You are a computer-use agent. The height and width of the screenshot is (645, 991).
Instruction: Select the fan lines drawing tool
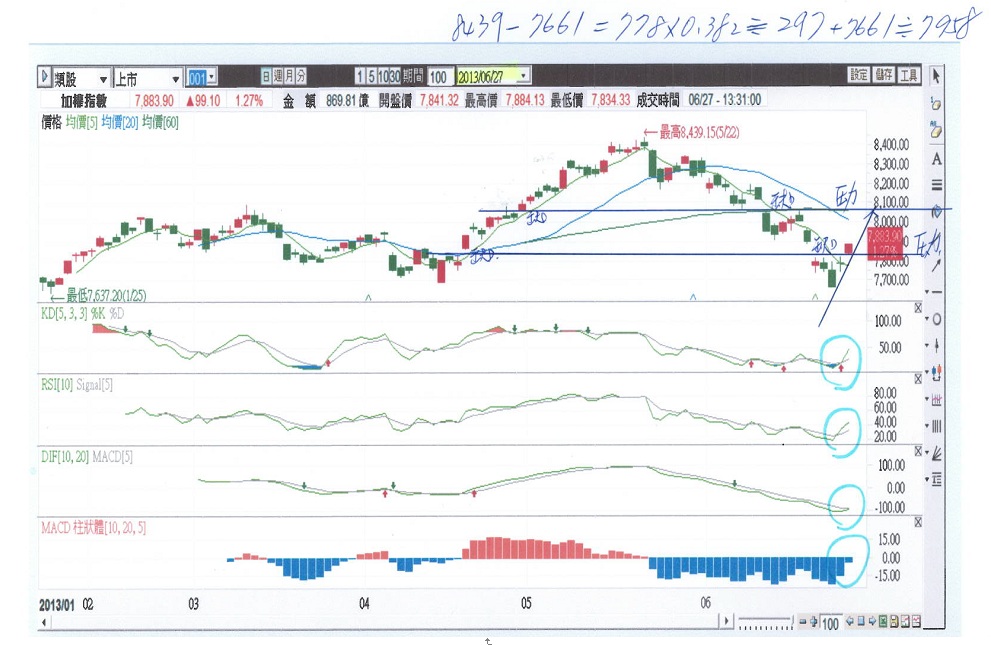[937, 453]
